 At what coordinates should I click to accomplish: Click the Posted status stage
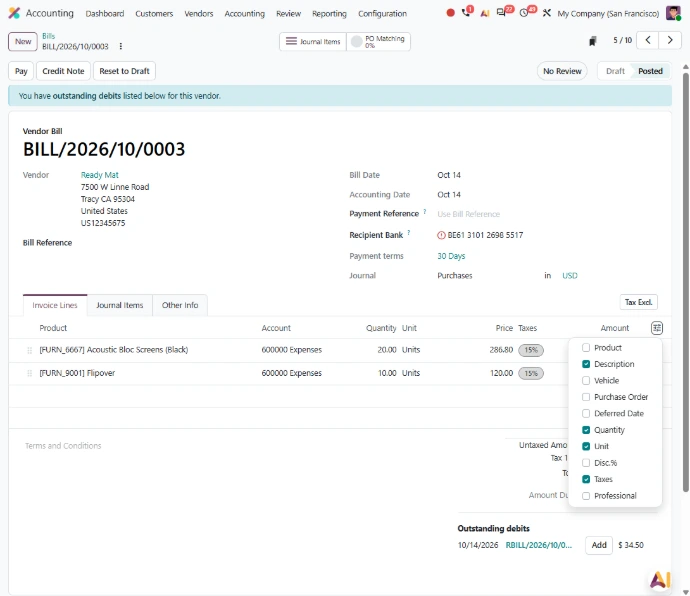[x=650, y=71]
